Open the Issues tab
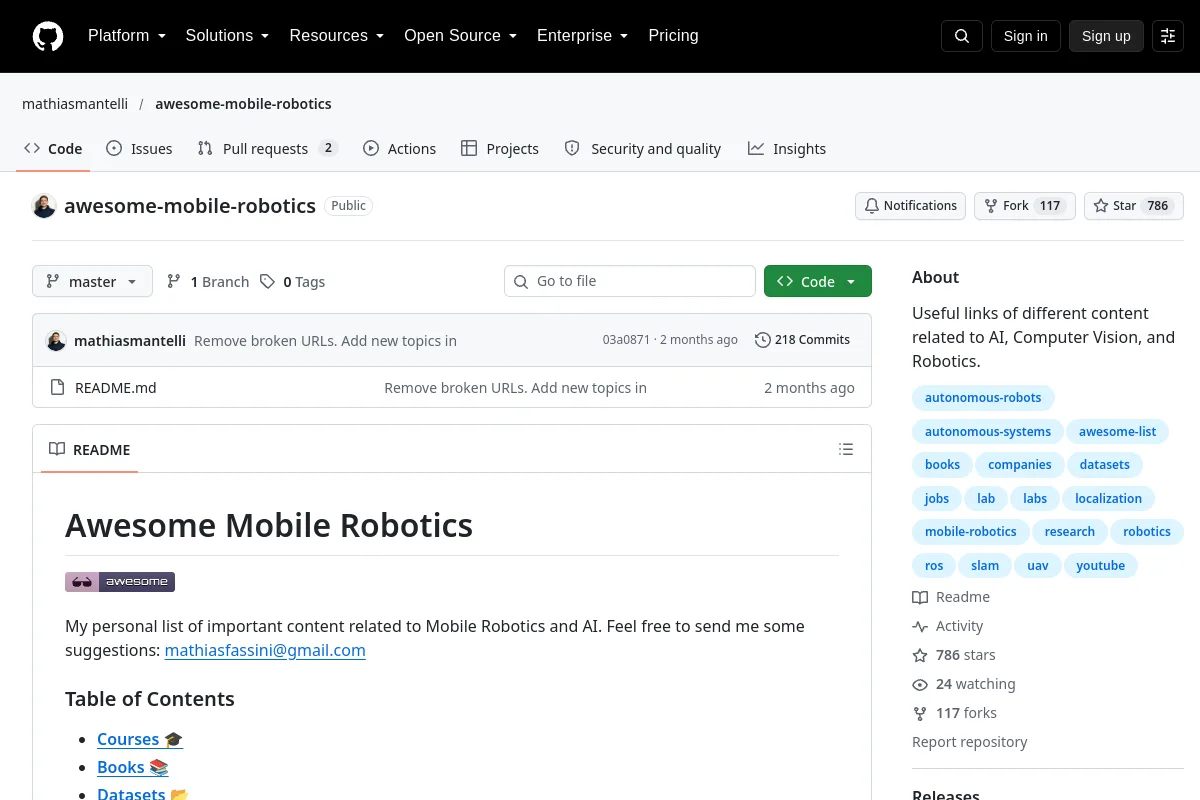1200x800 pixels. point(139,148)
